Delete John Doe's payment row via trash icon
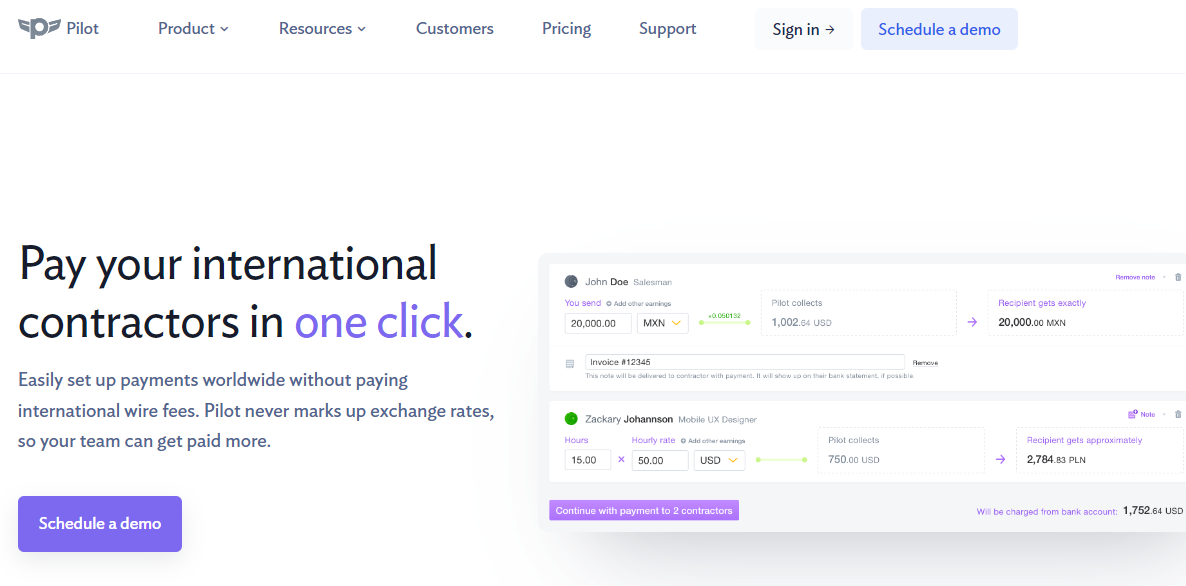 (1178, 277)
